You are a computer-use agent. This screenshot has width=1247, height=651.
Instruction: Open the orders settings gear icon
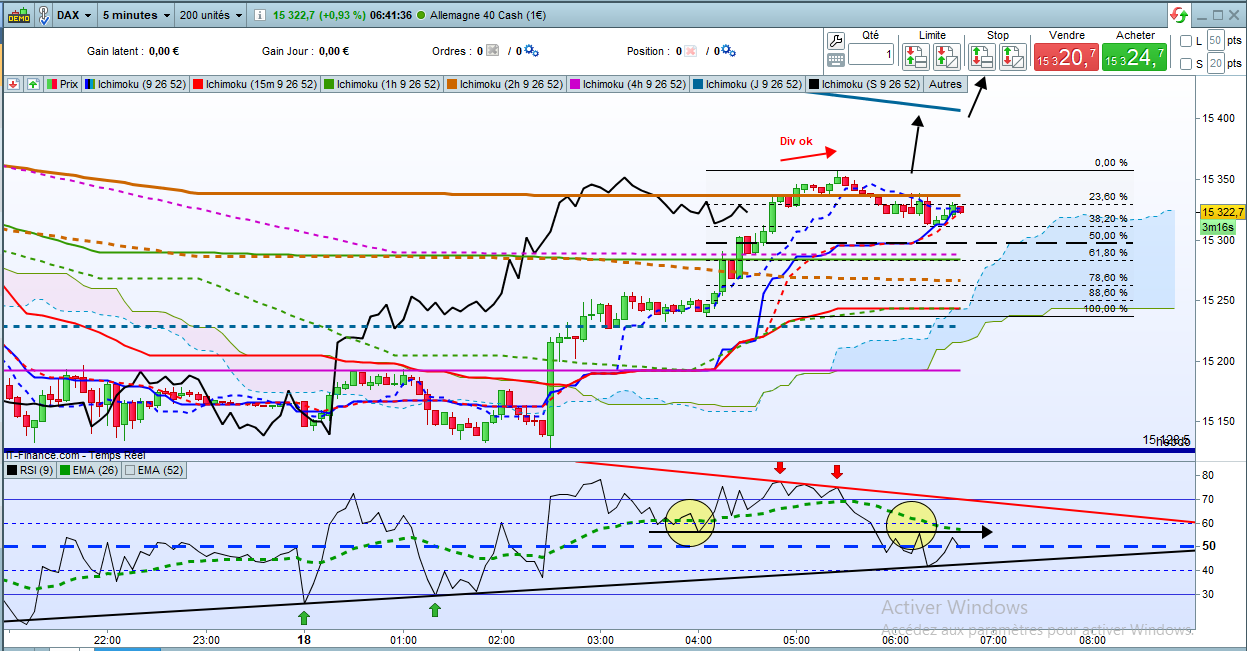531,51
